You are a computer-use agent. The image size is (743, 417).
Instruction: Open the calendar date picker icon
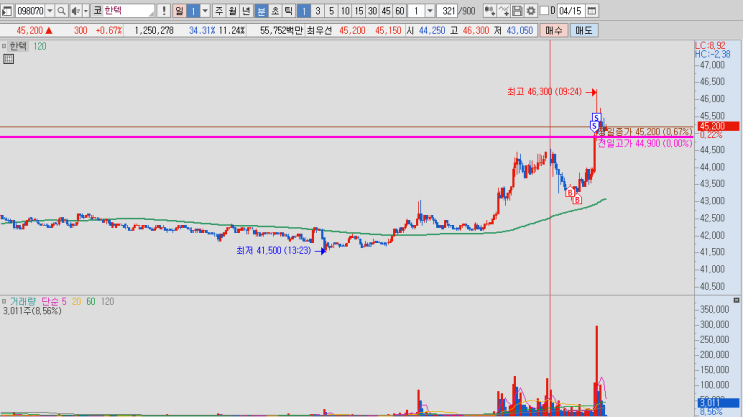coord(592,10)
